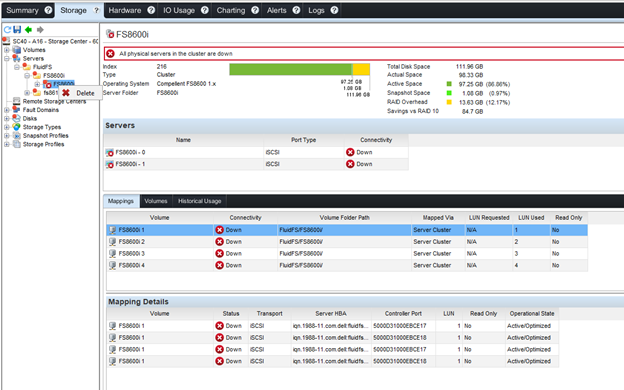Image resolution: width=624 pixels, height=390 pixels.
Task: Click server icon beside FS8600i - 0
Action: [110, 152]
